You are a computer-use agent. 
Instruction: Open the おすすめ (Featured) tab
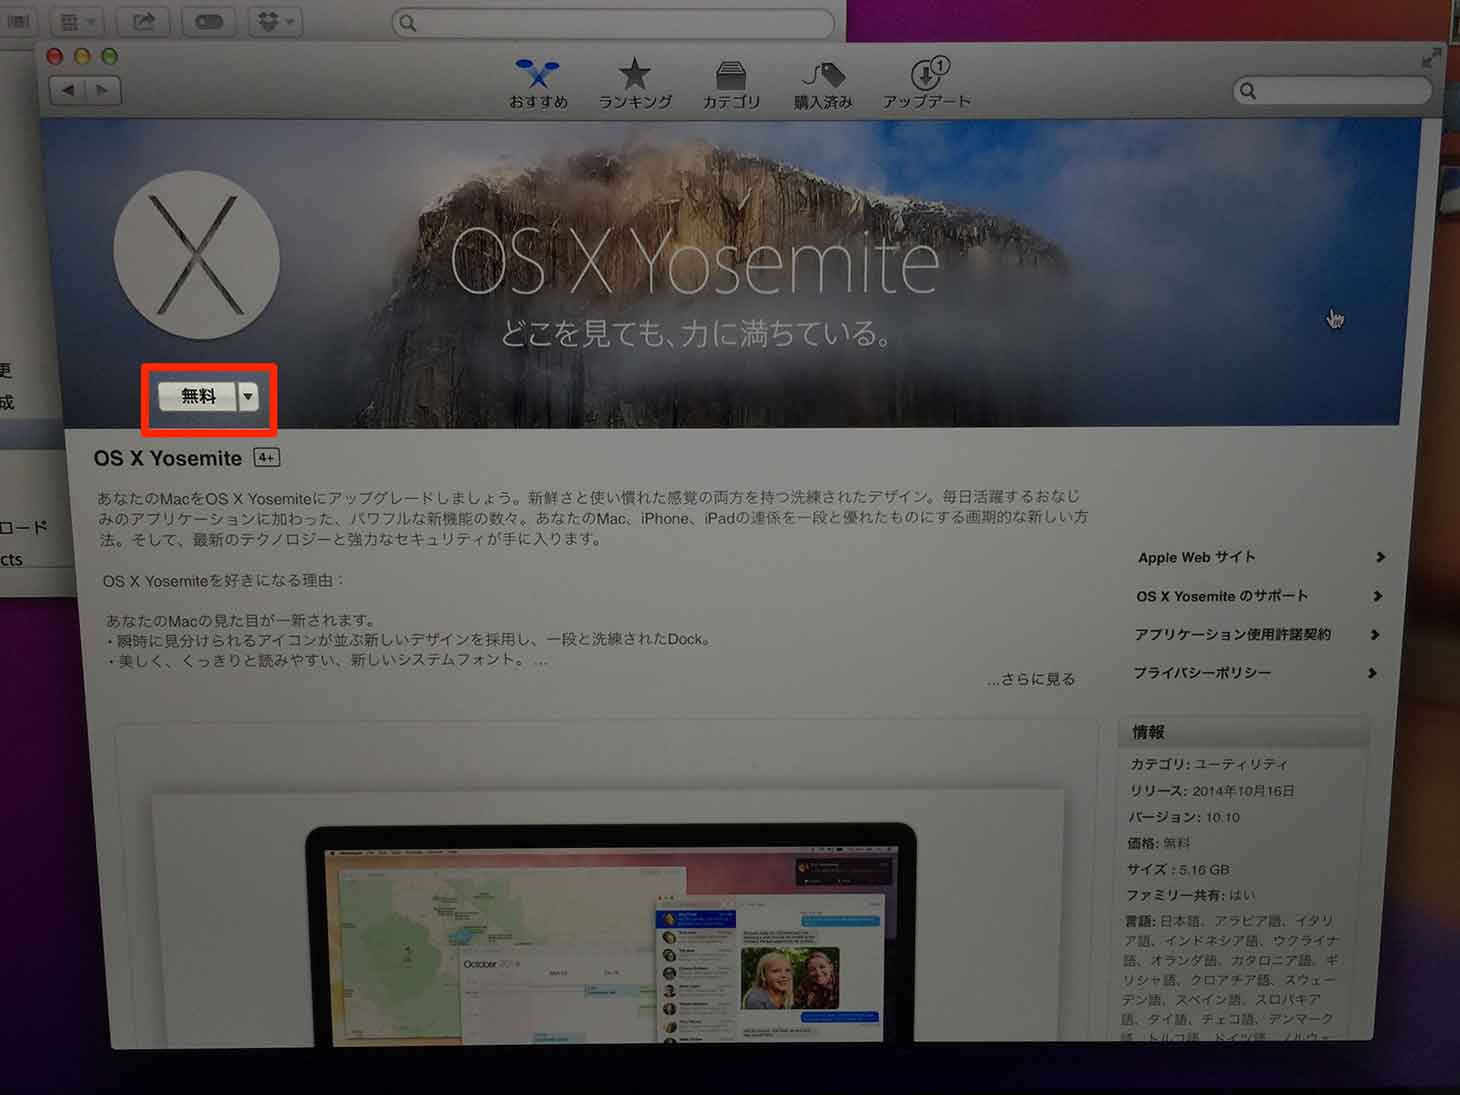point(538,83)
